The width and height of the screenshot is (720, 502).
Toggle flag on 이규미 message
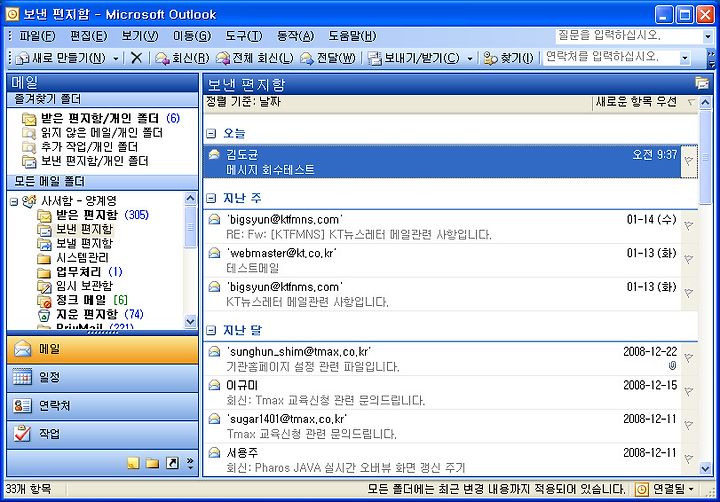[x=689, y=391]
